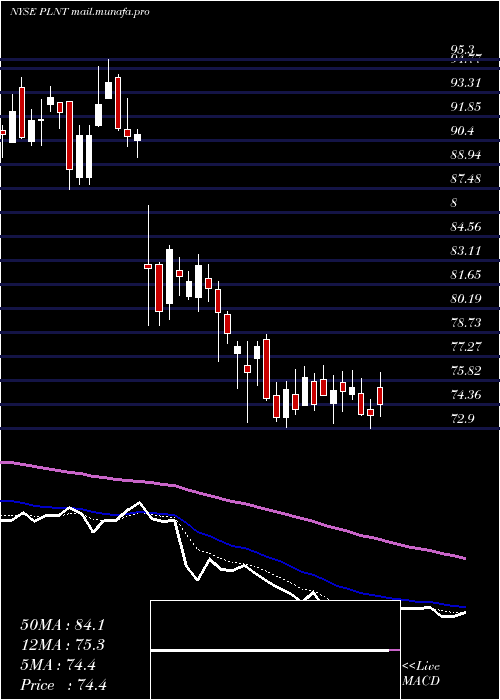This screenshot has height=700, width=500.
Task: Click the Live MACD label
Action: coord(421,674)
